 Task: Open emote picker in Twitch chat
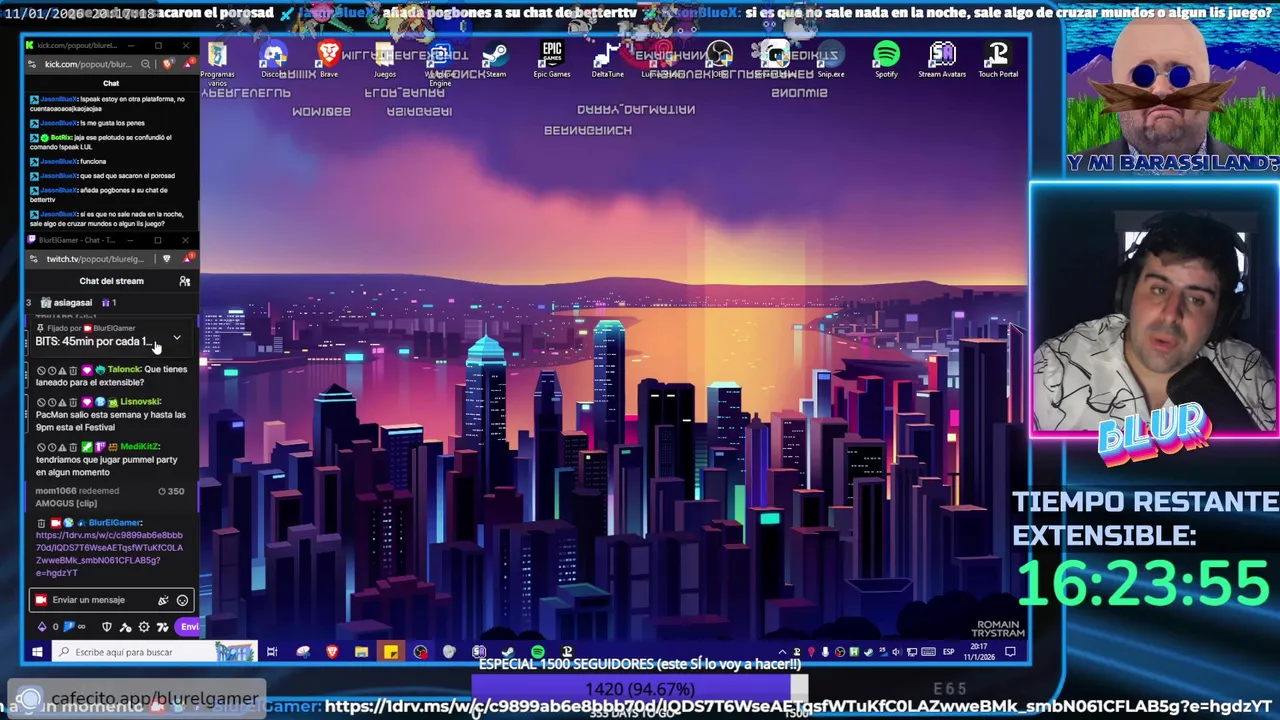(182, 600)
